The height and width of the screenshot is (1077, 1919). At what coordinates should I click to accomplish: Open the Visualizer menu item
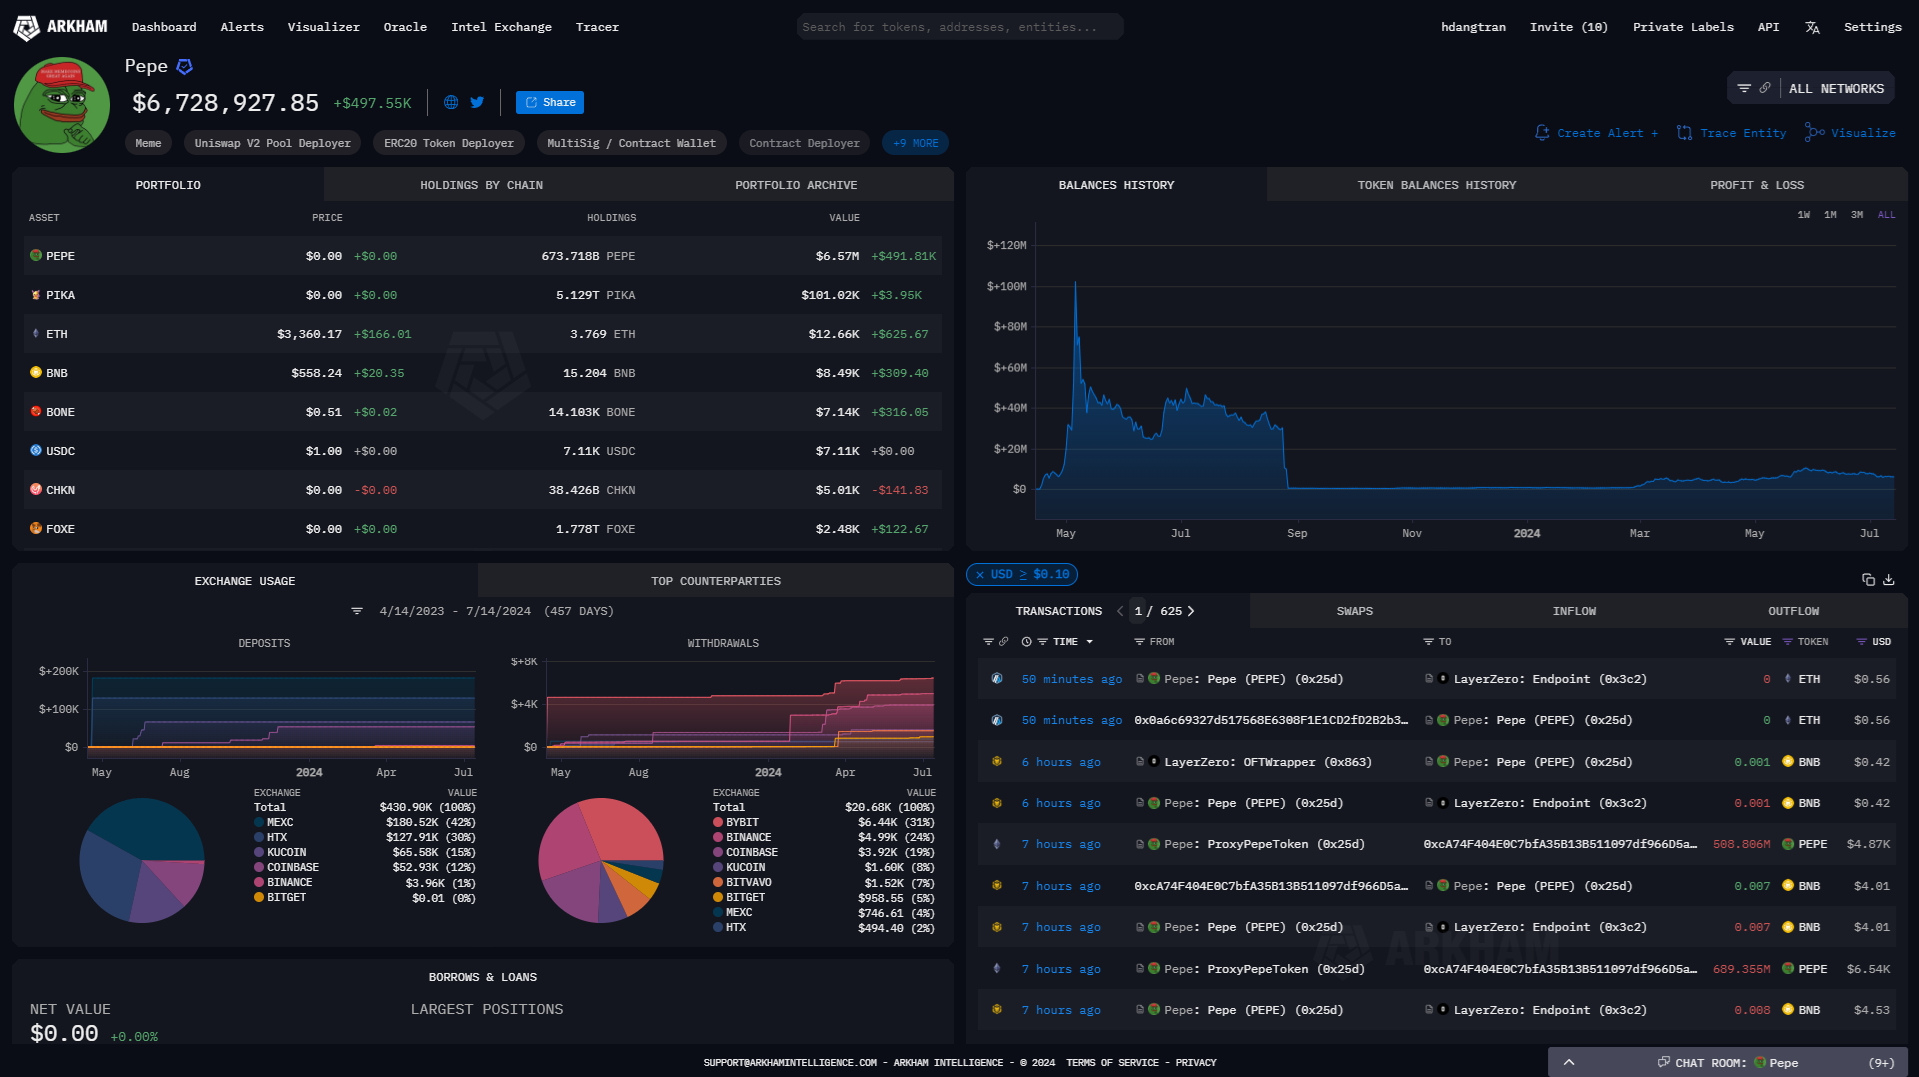(323, 27)
